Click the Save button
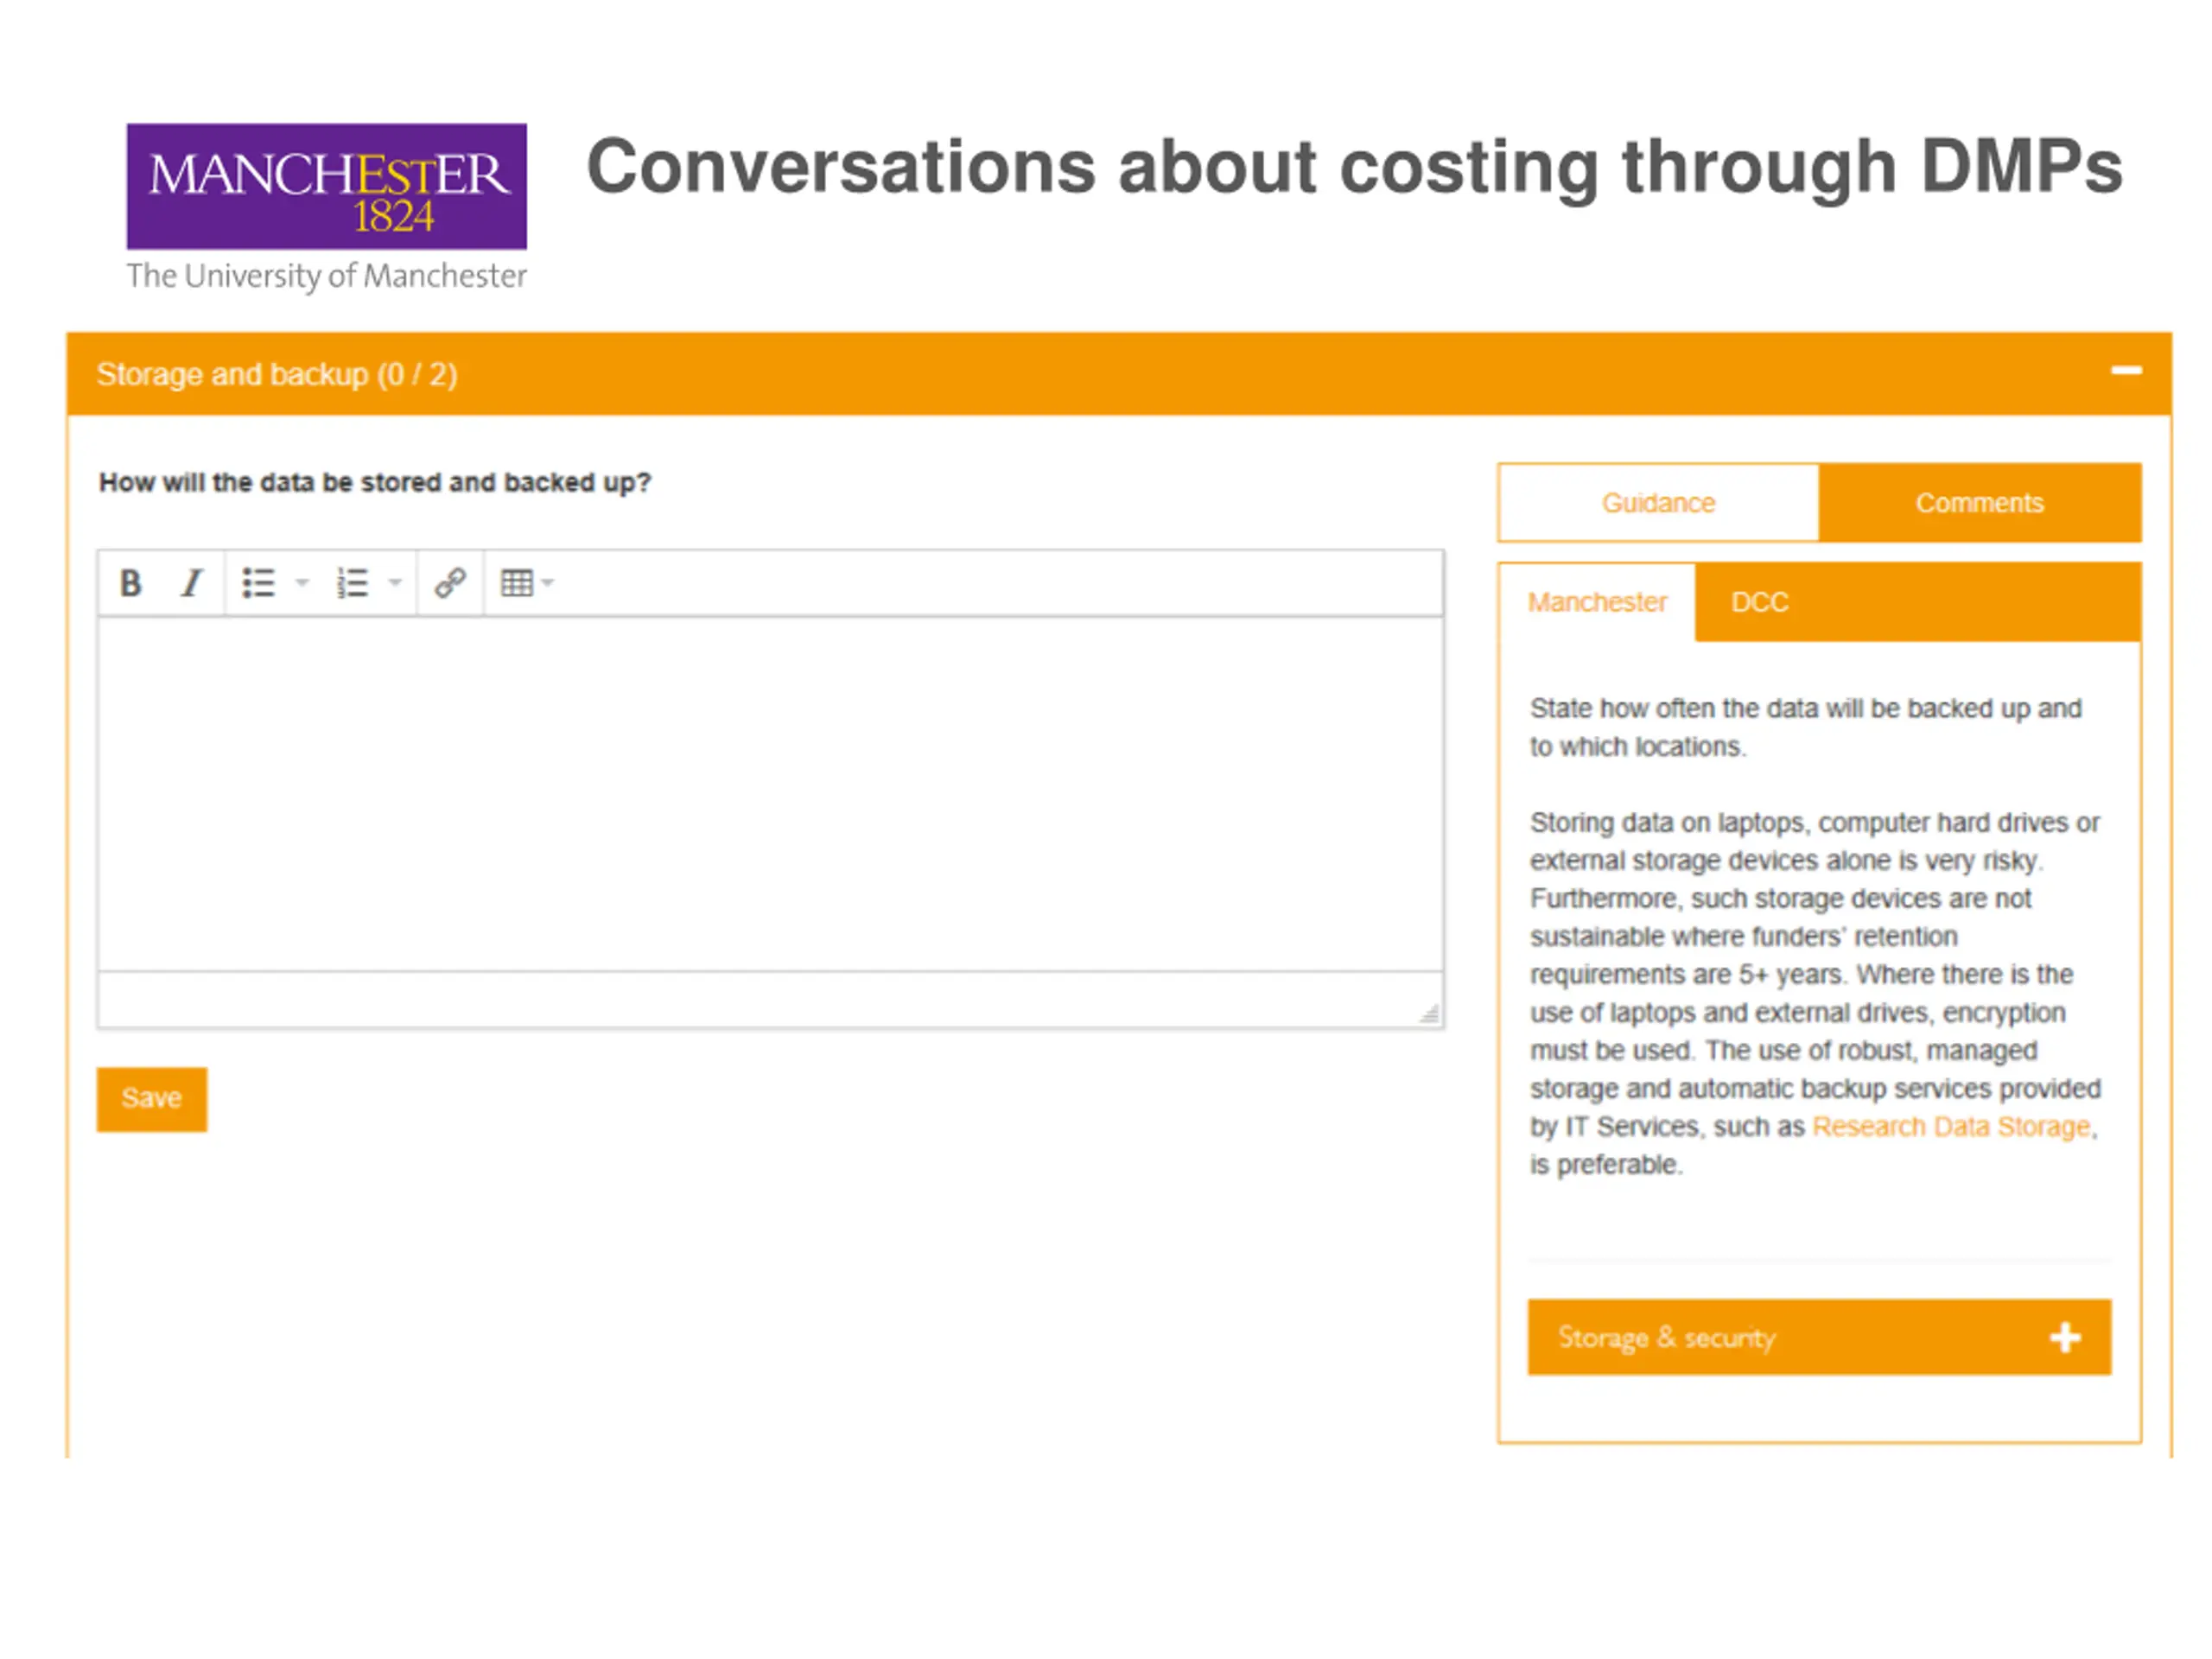The image size is (2212, 1659). click(152, 1099)
